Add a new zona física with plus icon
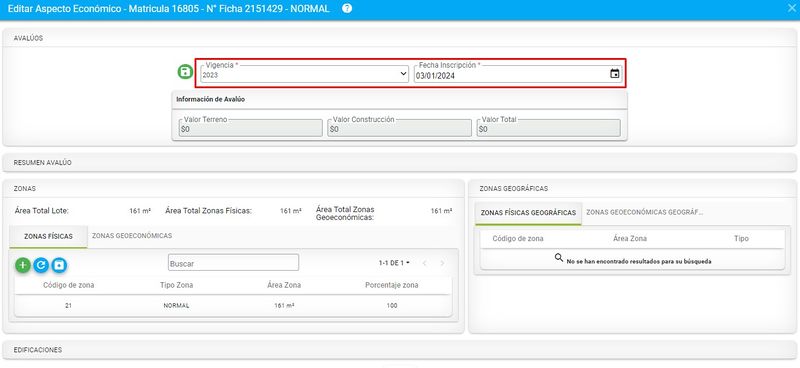This screenshot has width=800, height=368. [x=23, y=265]
